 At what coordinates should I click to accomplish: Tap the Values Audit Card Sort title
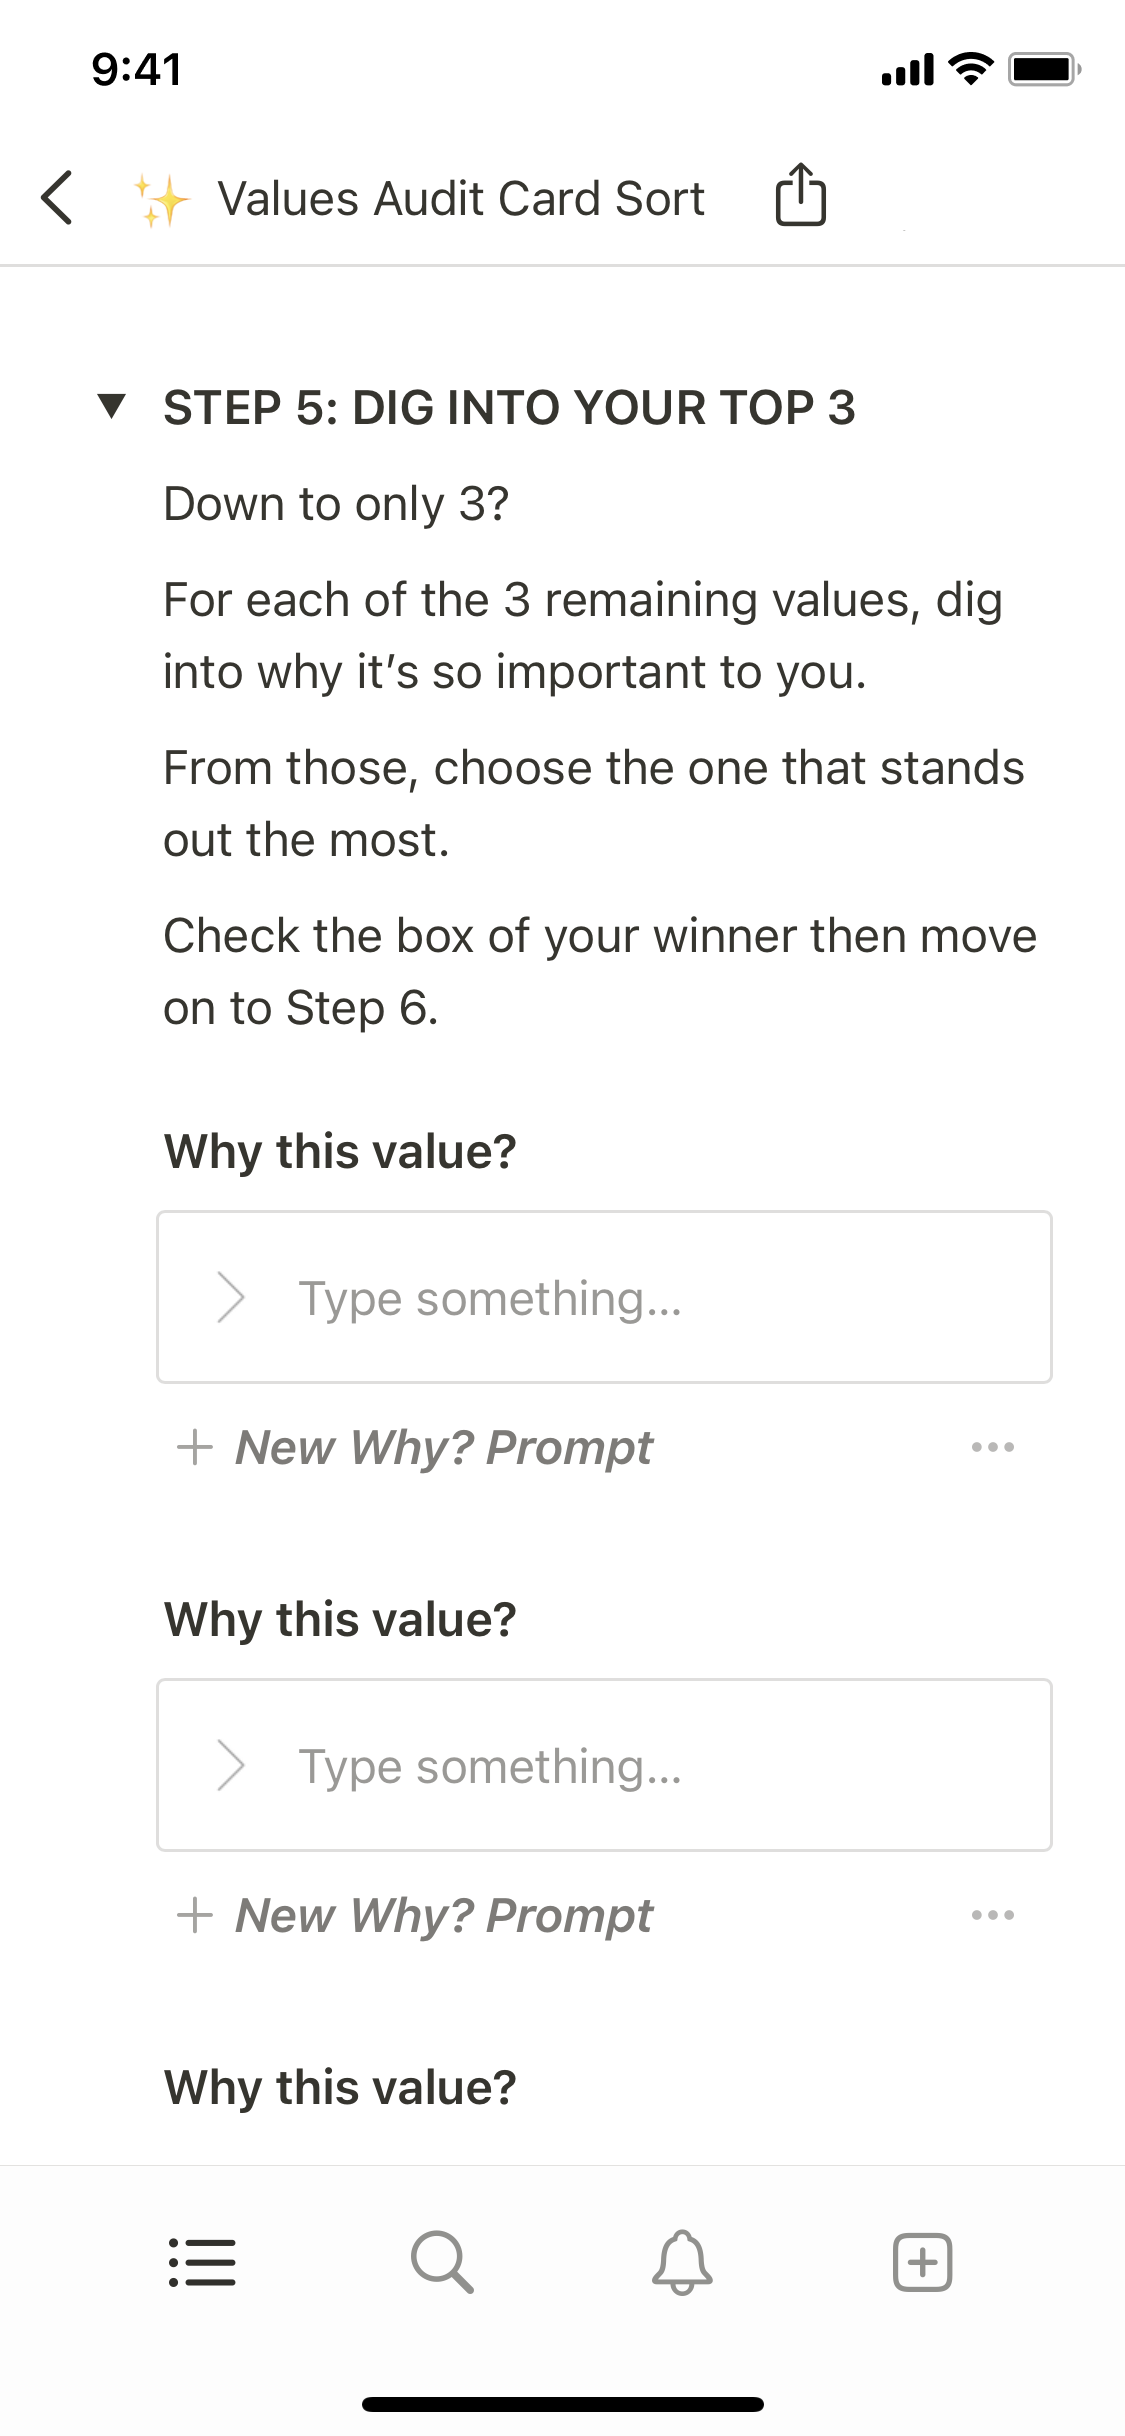461,199
